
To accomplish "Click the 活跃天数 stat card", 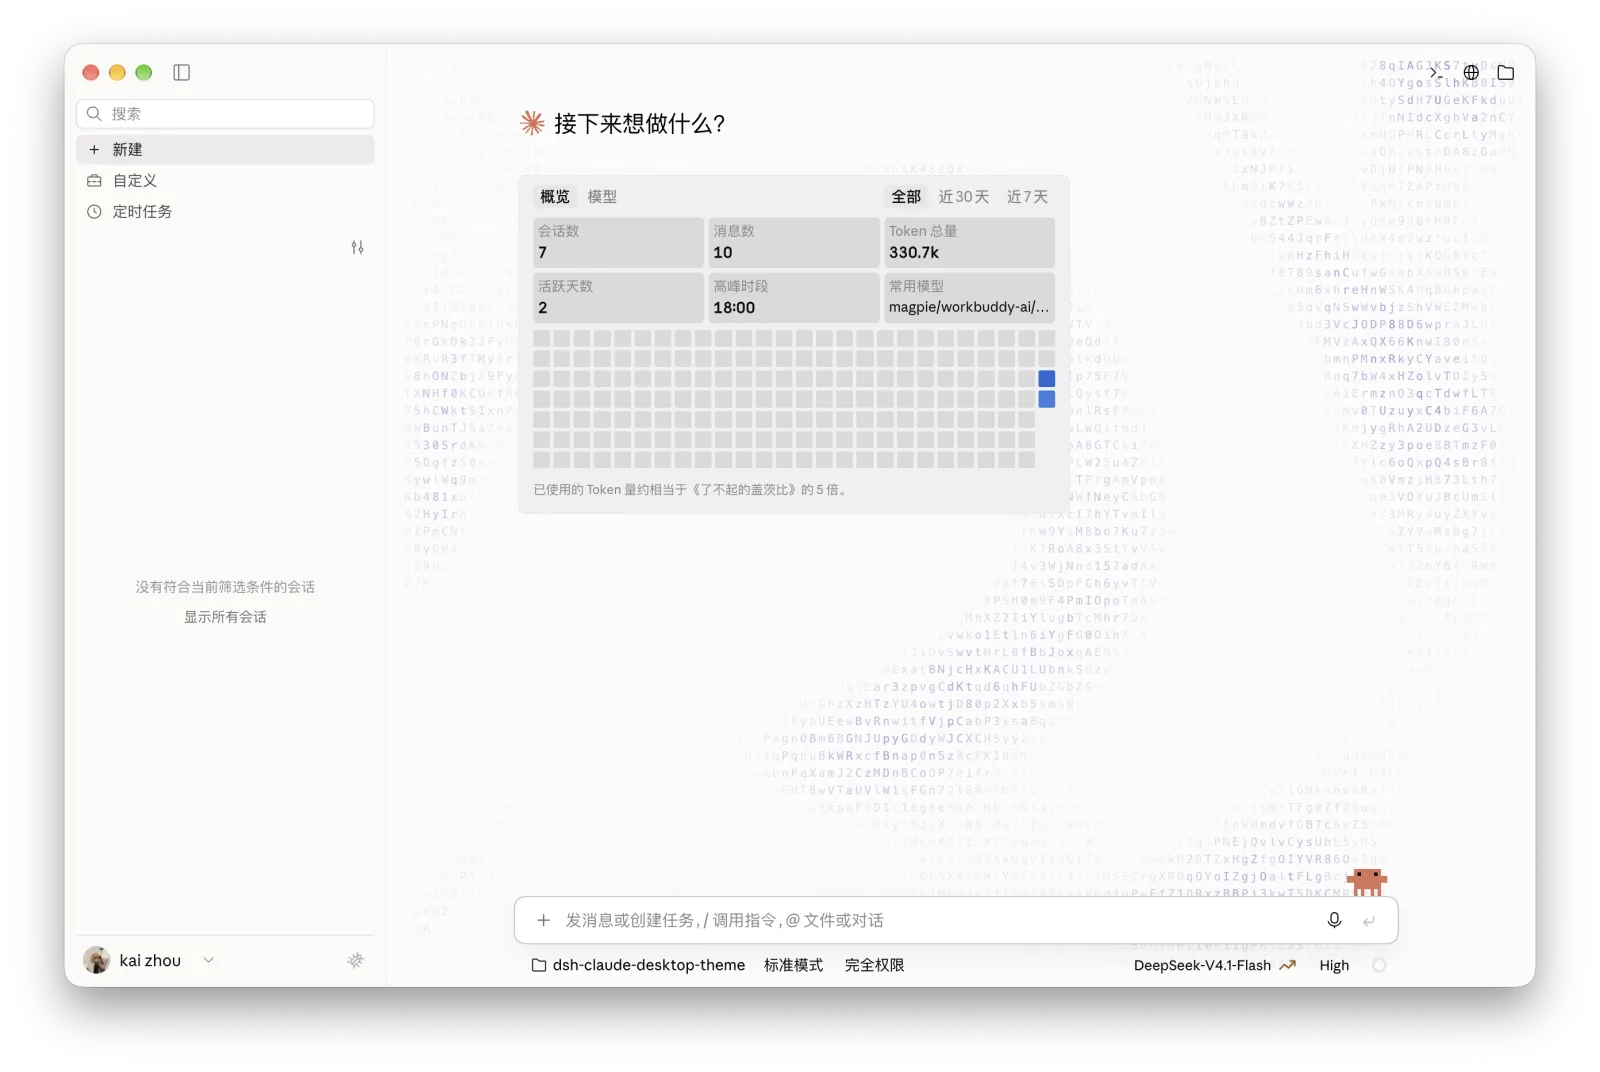I will [x=618, y=297].
